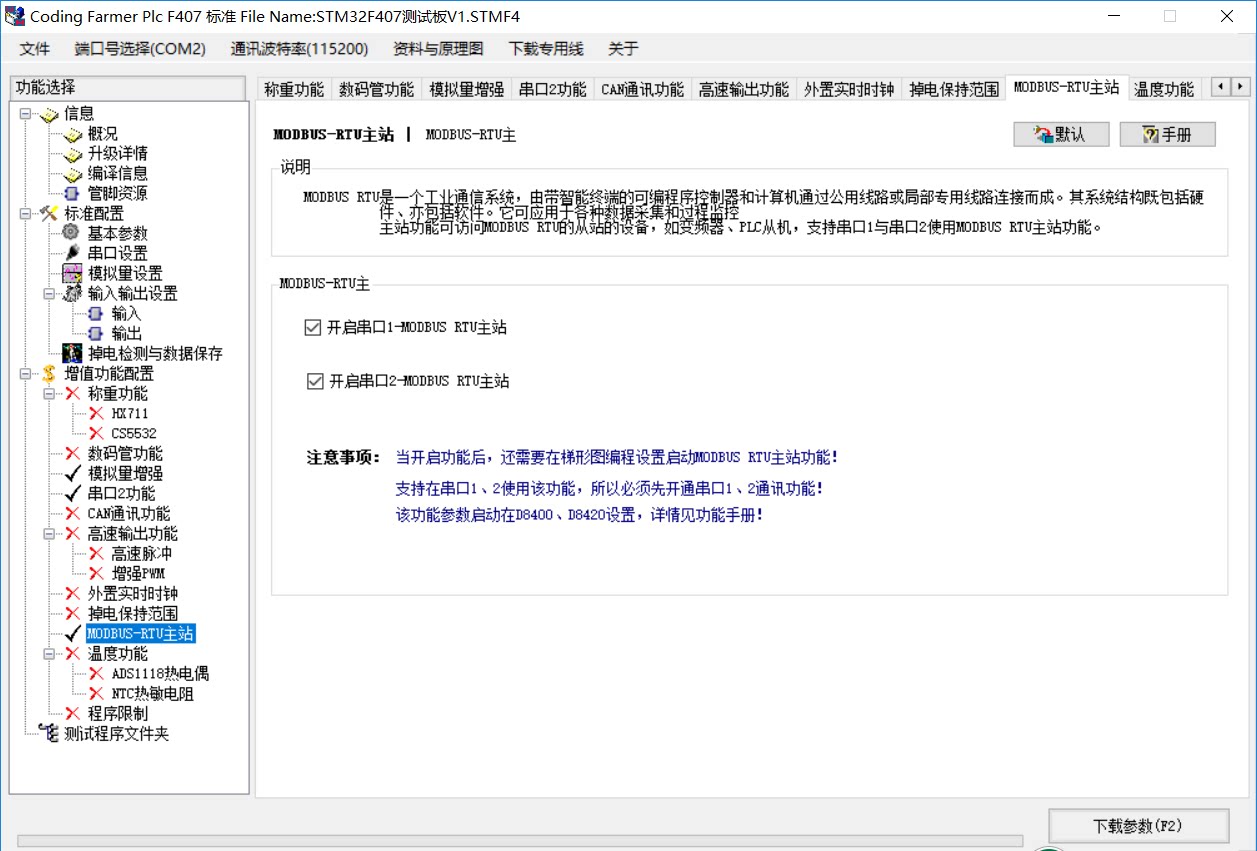Viewport: 1257px width, 851px height.
Task: Click the 模拟量设置 chart icon
Action: (x=72, y=274)
